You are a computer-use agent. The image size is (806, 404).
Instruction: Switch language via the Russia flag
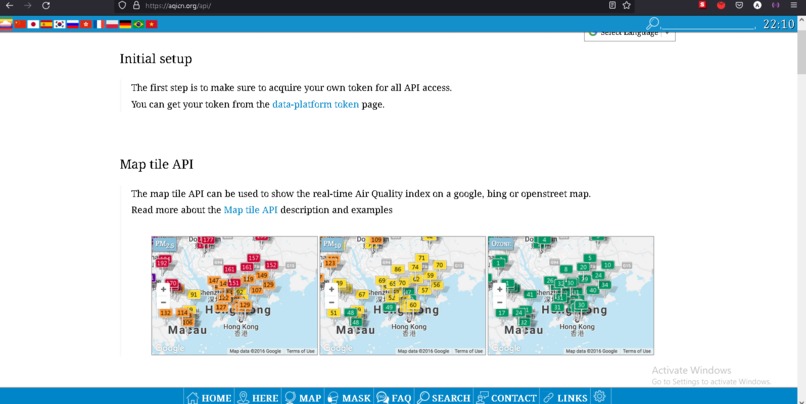coord(72,24)
